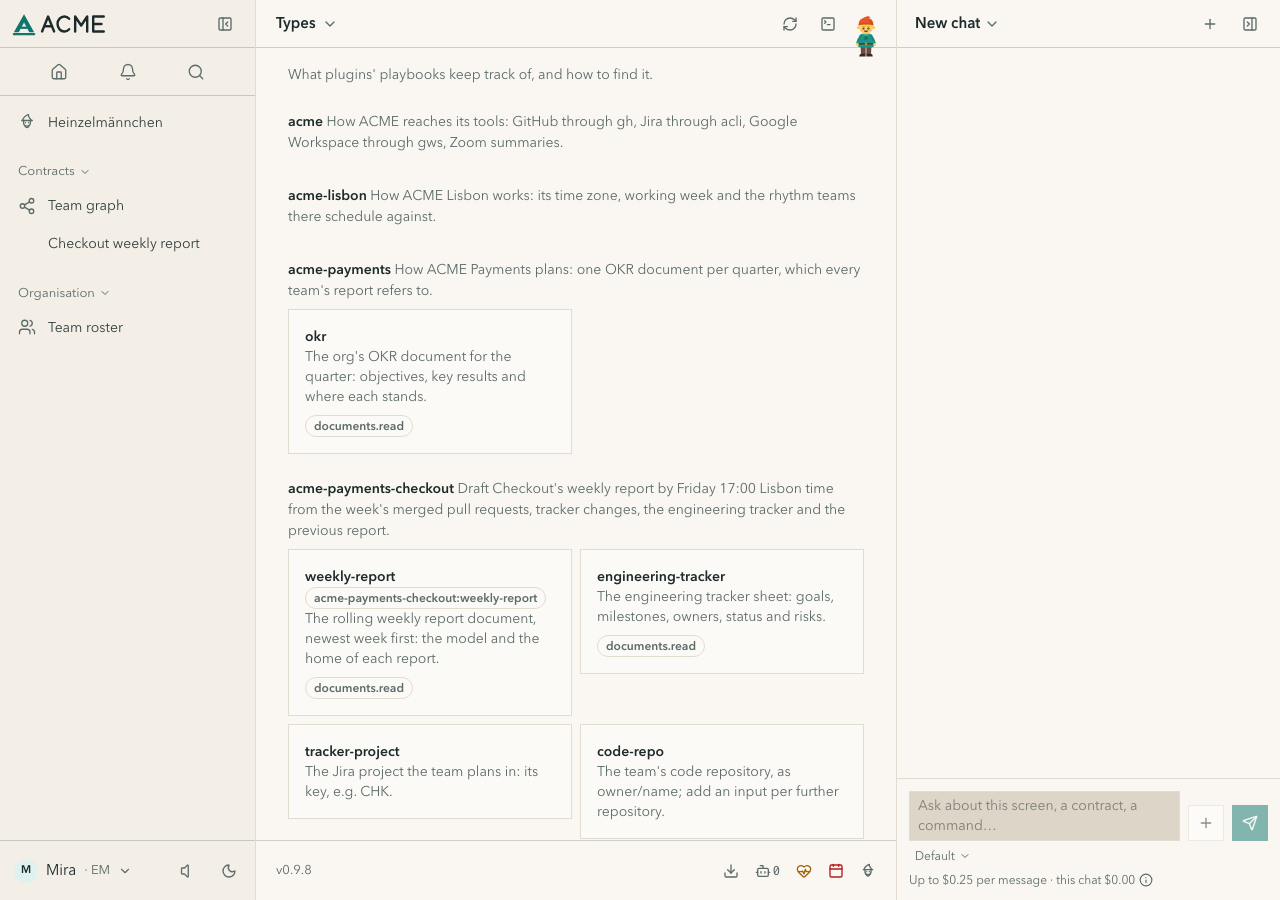The height and width of the screenshot is (900, 1280).
Task: Click documents.read tag in okr card
Action: coord(359,426)
